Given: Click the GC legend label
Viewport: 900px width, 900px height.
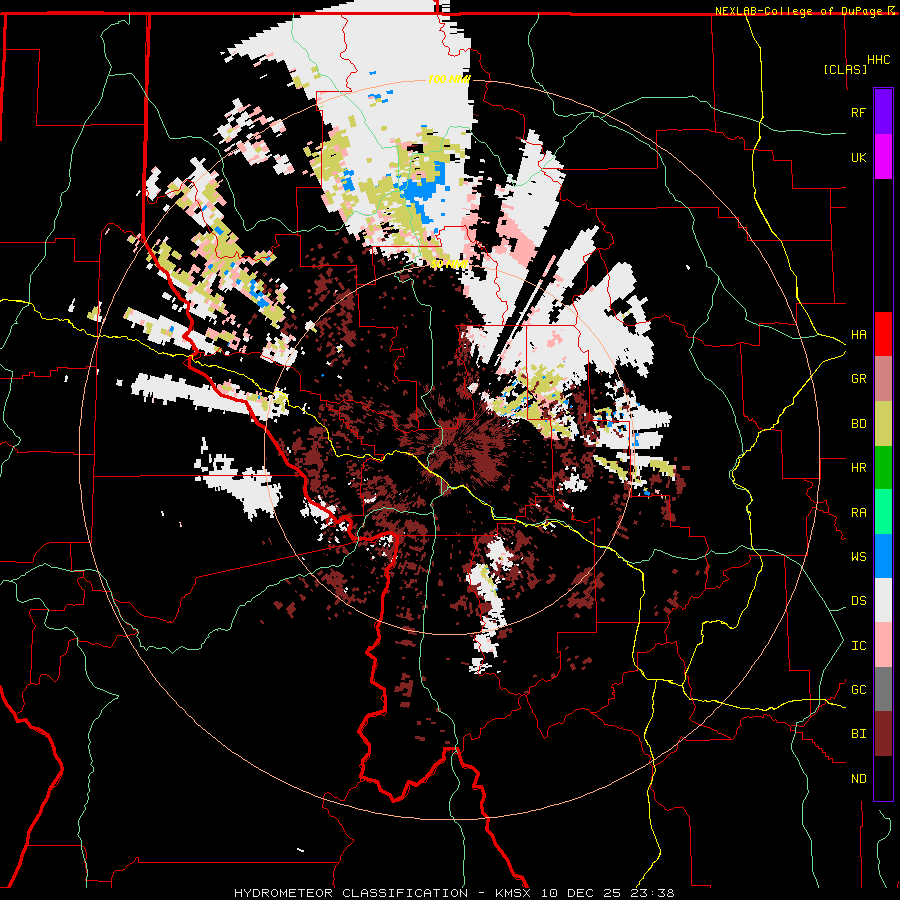Looking at the screenshot, I should point(858,690).
